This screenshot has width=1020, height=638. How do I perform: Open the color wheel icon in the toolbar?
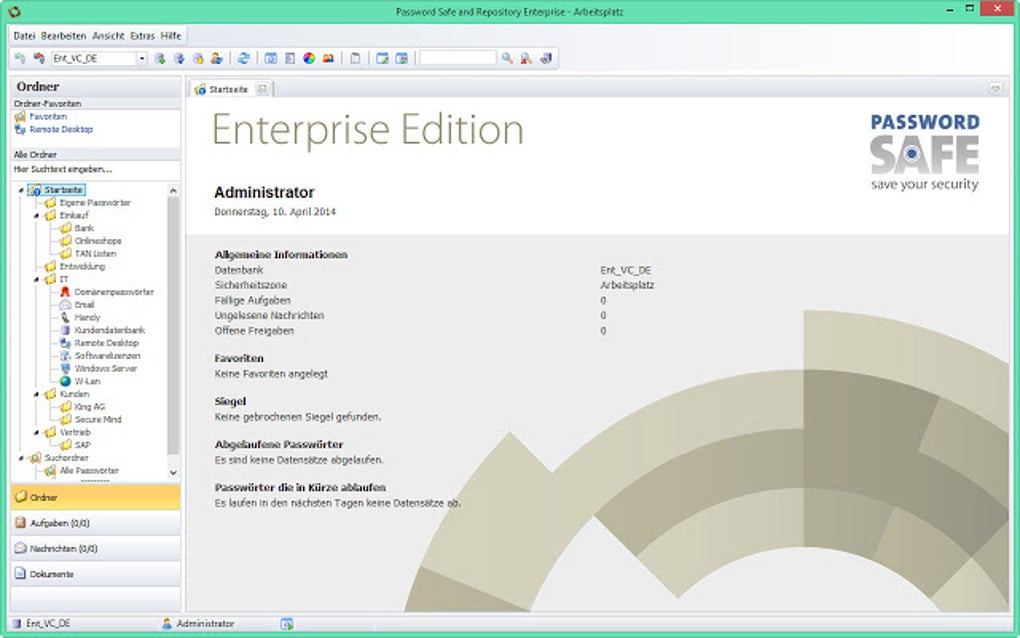[x=309, y=58]
